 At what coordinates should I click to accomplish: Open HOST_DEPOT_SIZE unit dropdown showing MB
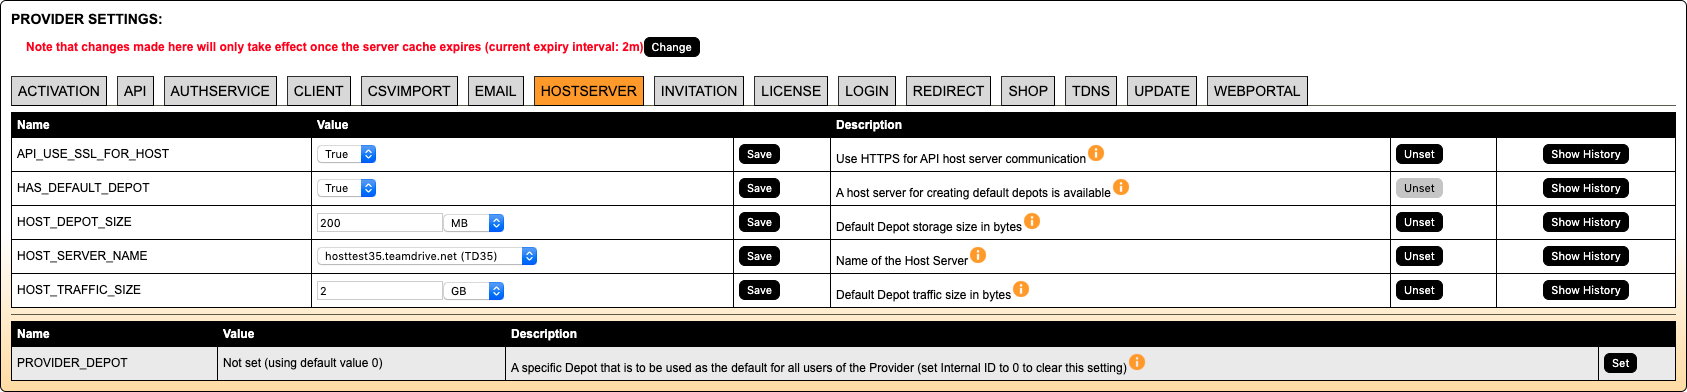474,223
